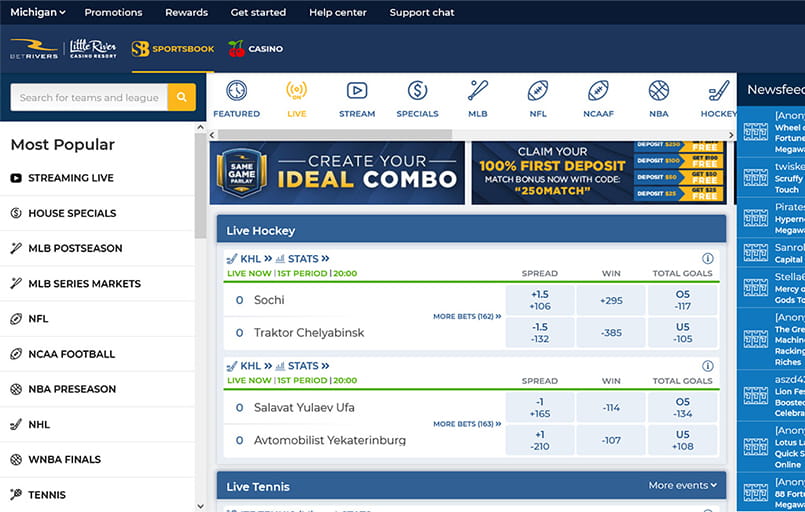Screen dimensions: 805x512
Task: Open the Stream play icon
Action: pos(356,91)
